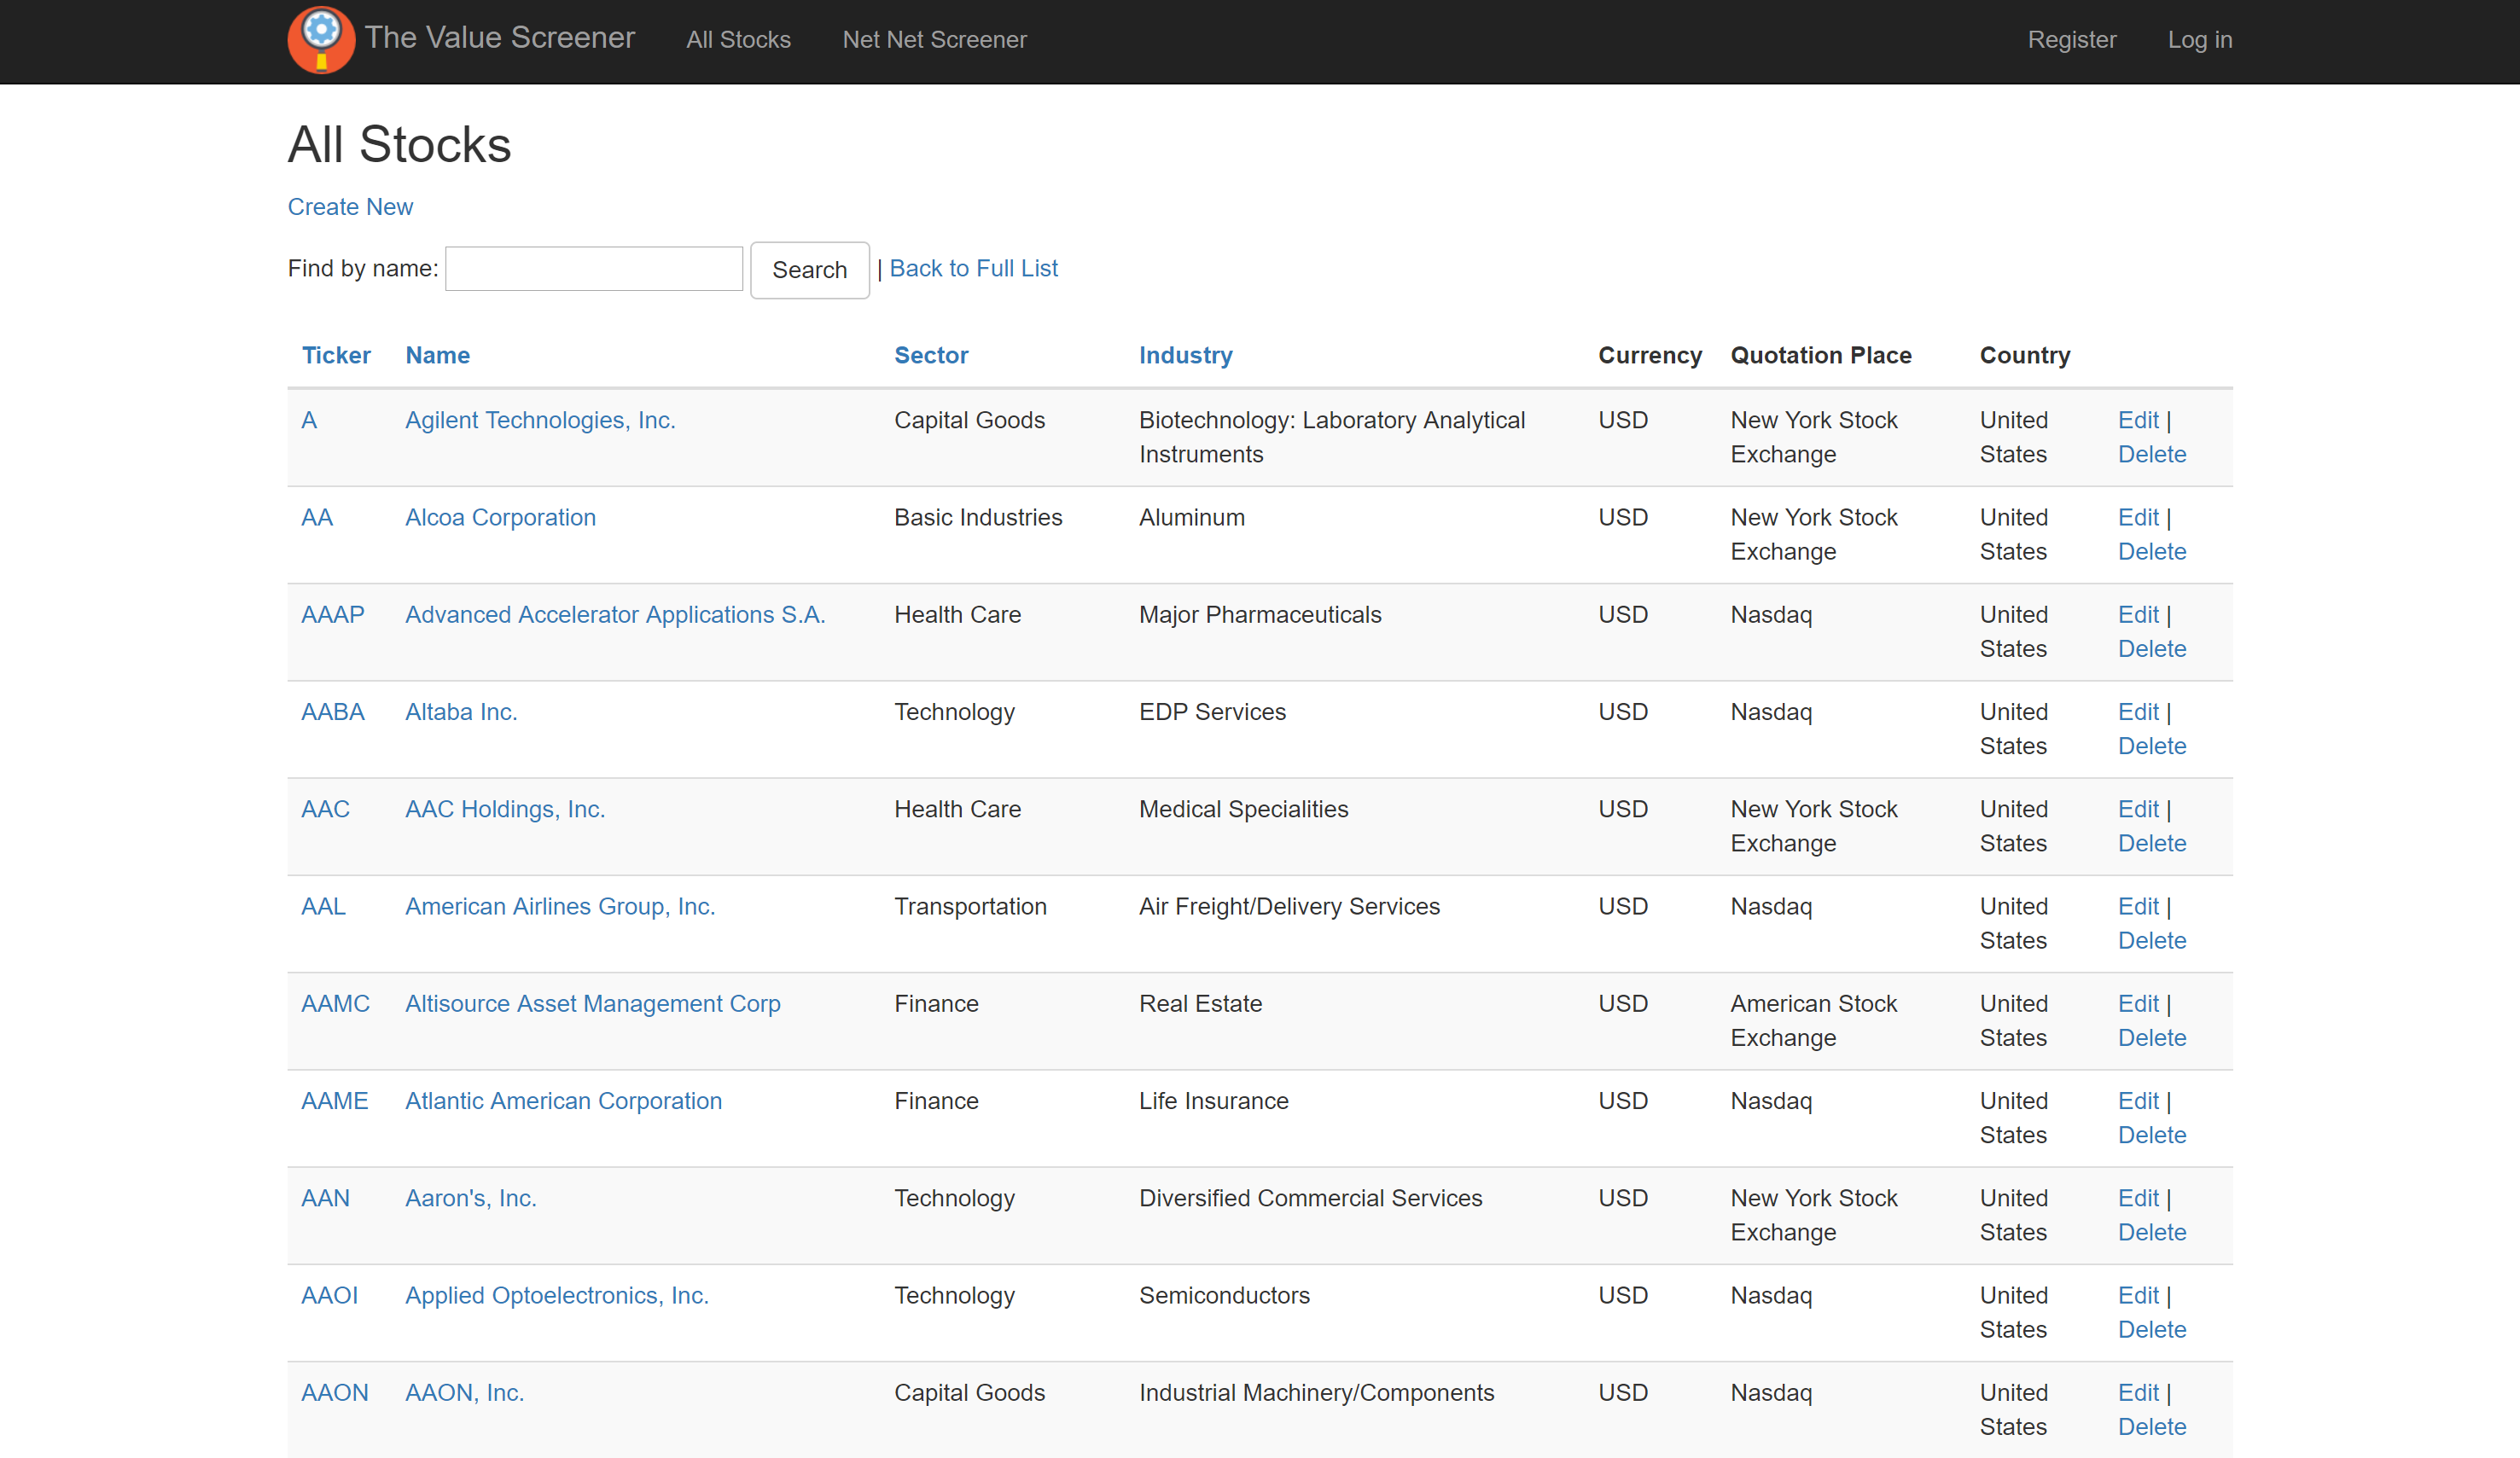The image size is (2520, 1458).
Task: Sort table by Sector column header
Action: [931, 355]
